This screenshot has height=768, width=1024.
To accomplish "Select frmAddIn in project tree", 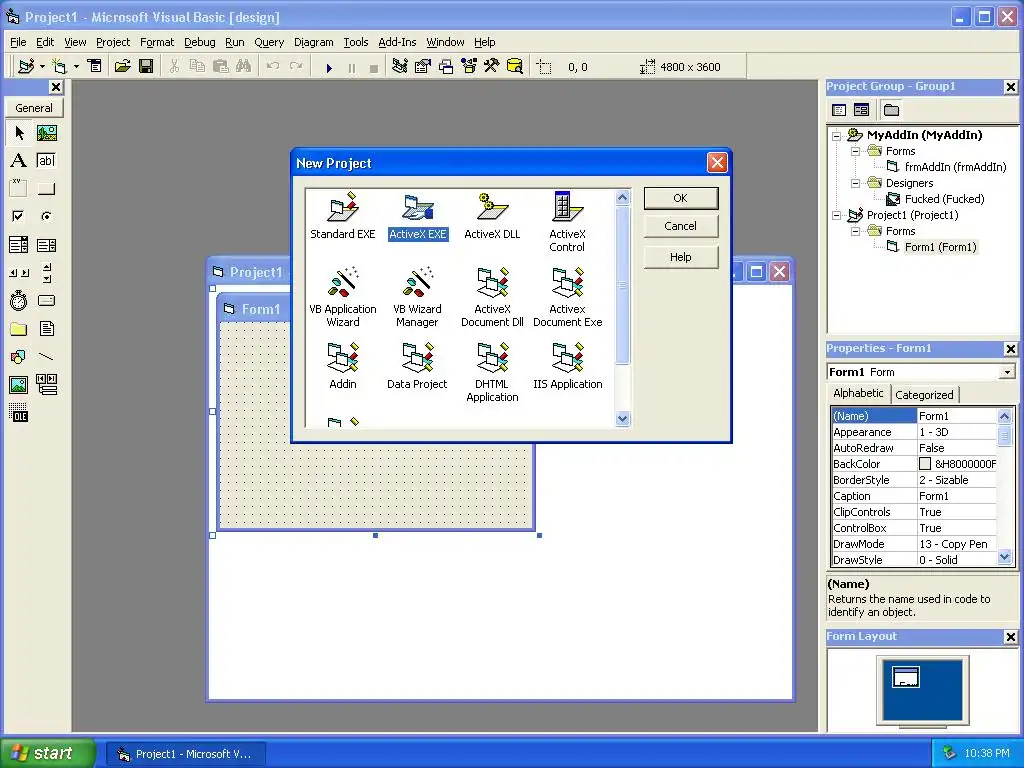I will click(x=948, y=167).
